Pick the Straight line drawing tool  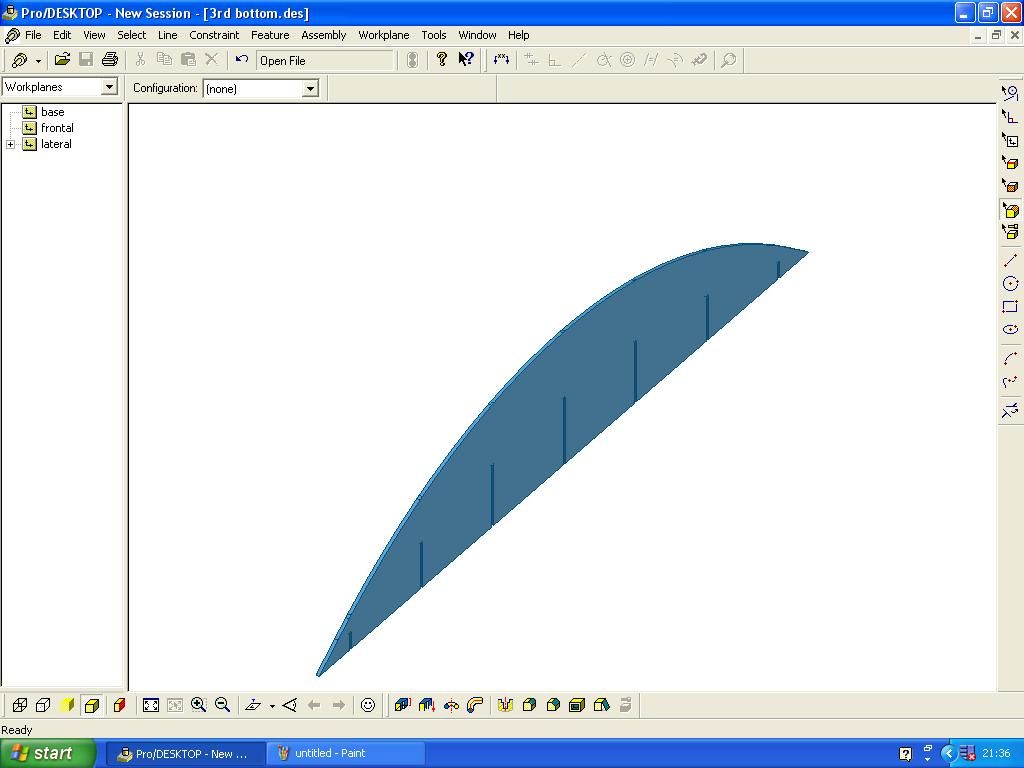(x=1010, y=261)
